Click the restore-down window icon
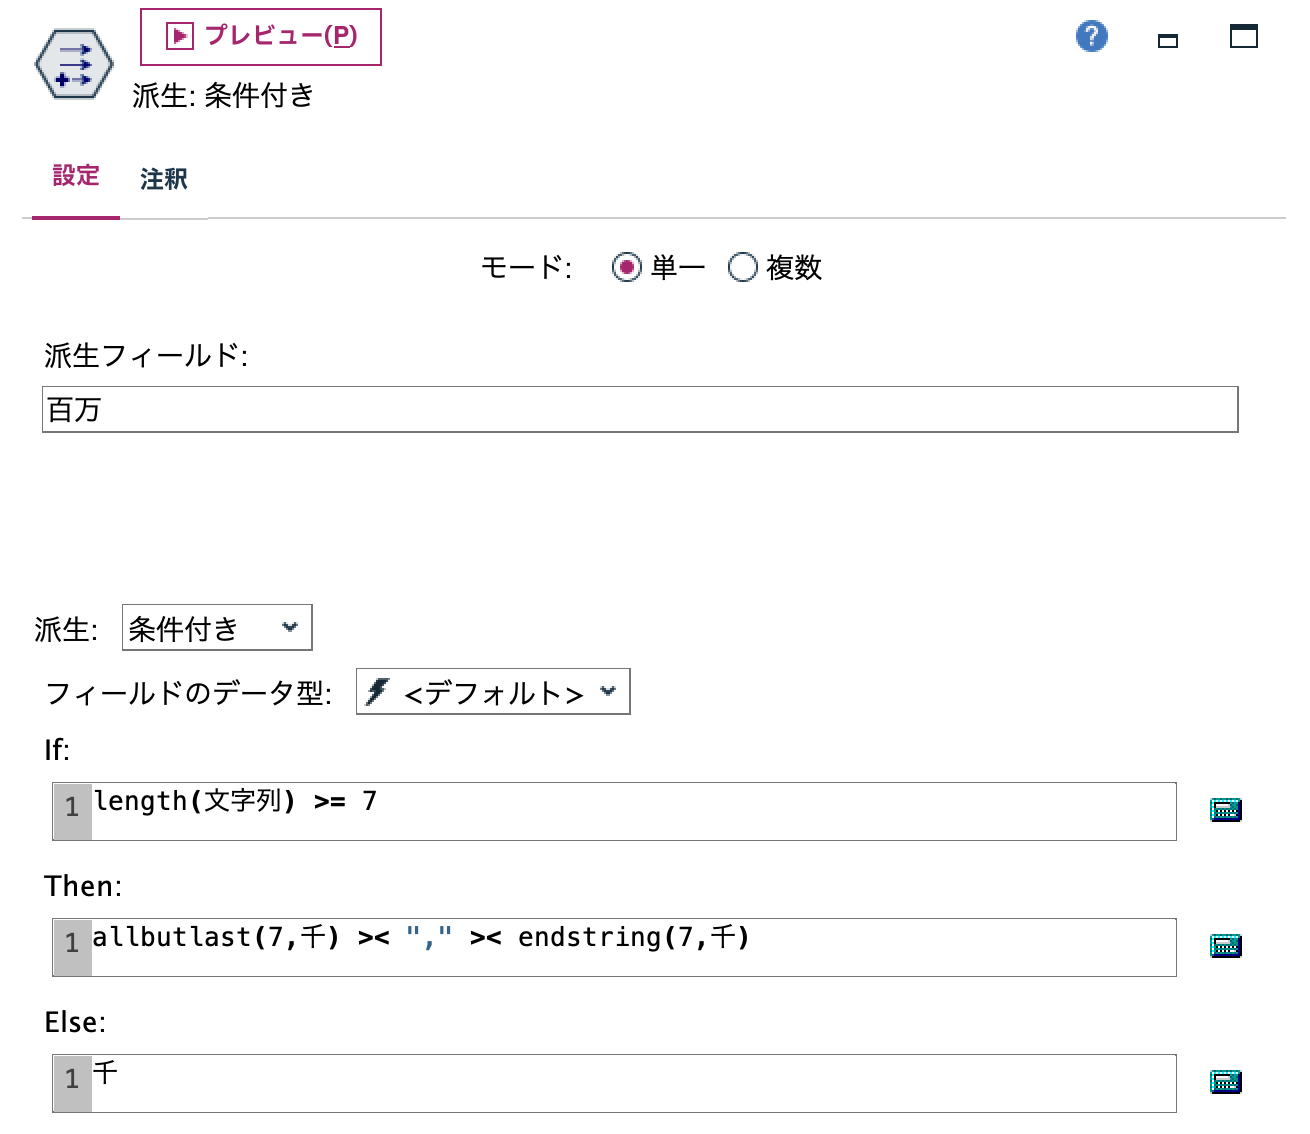Viewport: 1310px width, 1134px height. point(1166,42)
